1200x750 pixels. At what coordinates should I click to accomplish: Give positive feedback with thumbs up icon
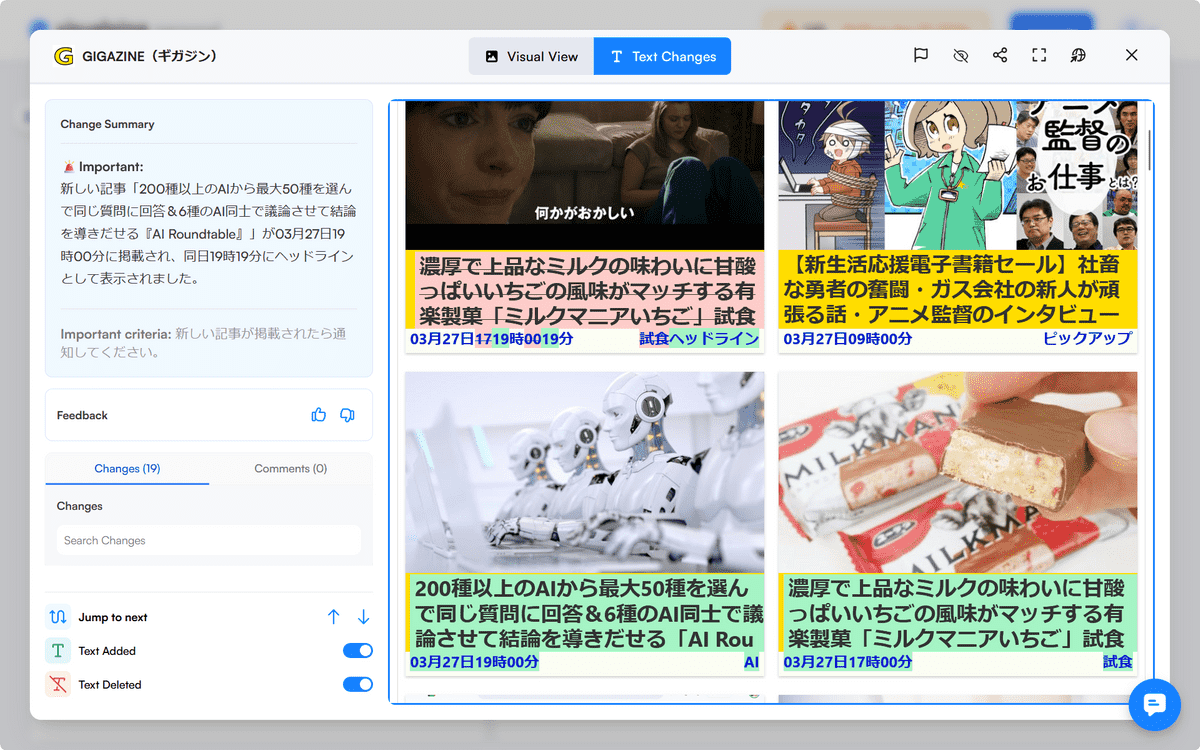(x=318, y=414)
